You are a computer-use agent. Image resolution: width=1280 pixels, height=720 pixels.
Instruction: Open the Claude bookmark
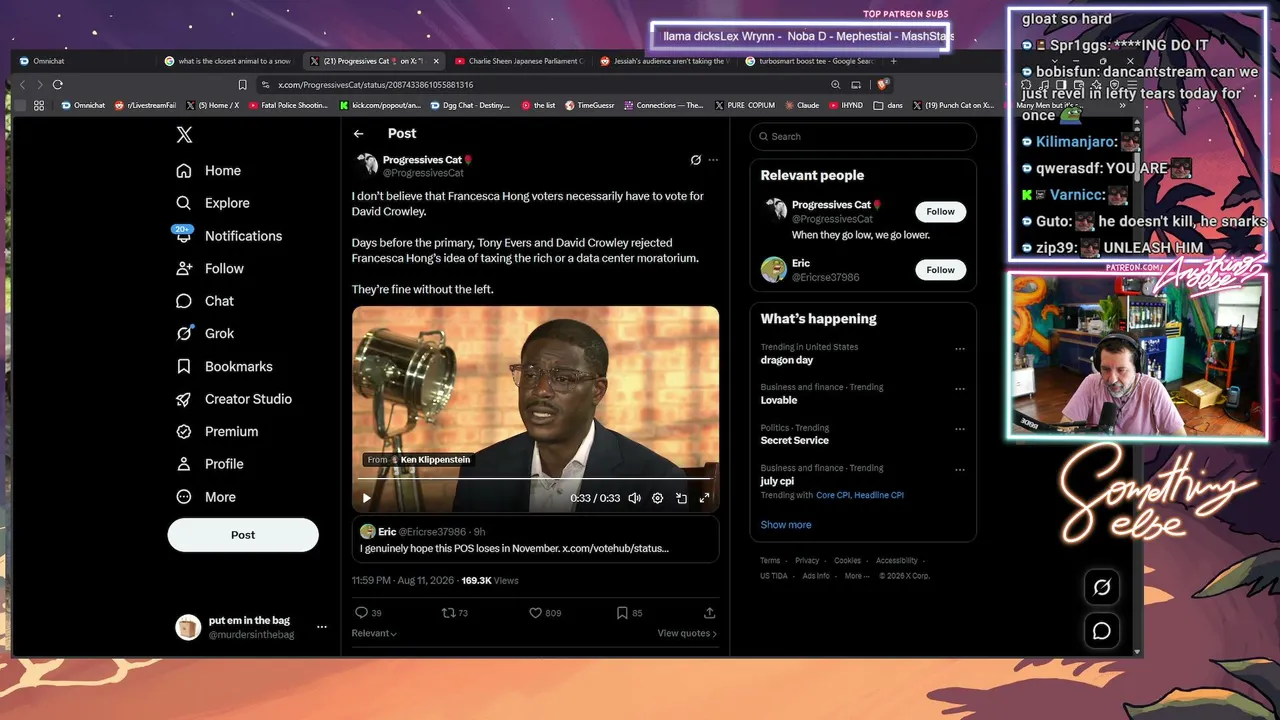point(802,105)
